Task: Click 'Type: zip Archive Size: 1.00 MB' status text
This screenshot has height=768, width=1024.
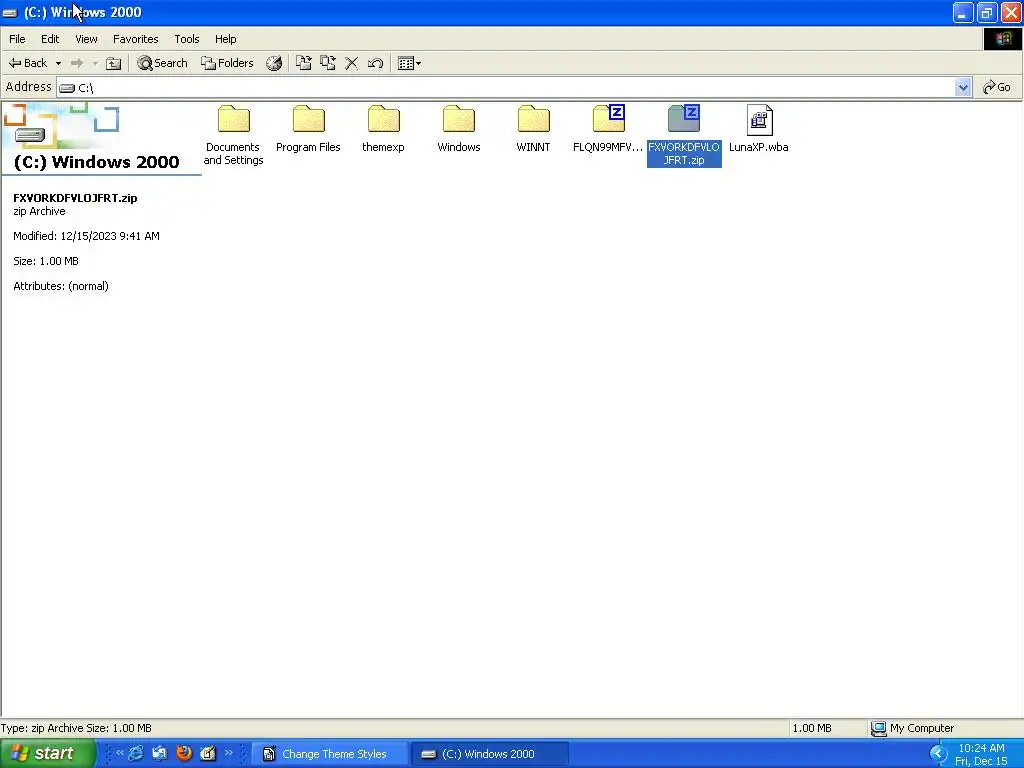Action: [x=76, y=728]
